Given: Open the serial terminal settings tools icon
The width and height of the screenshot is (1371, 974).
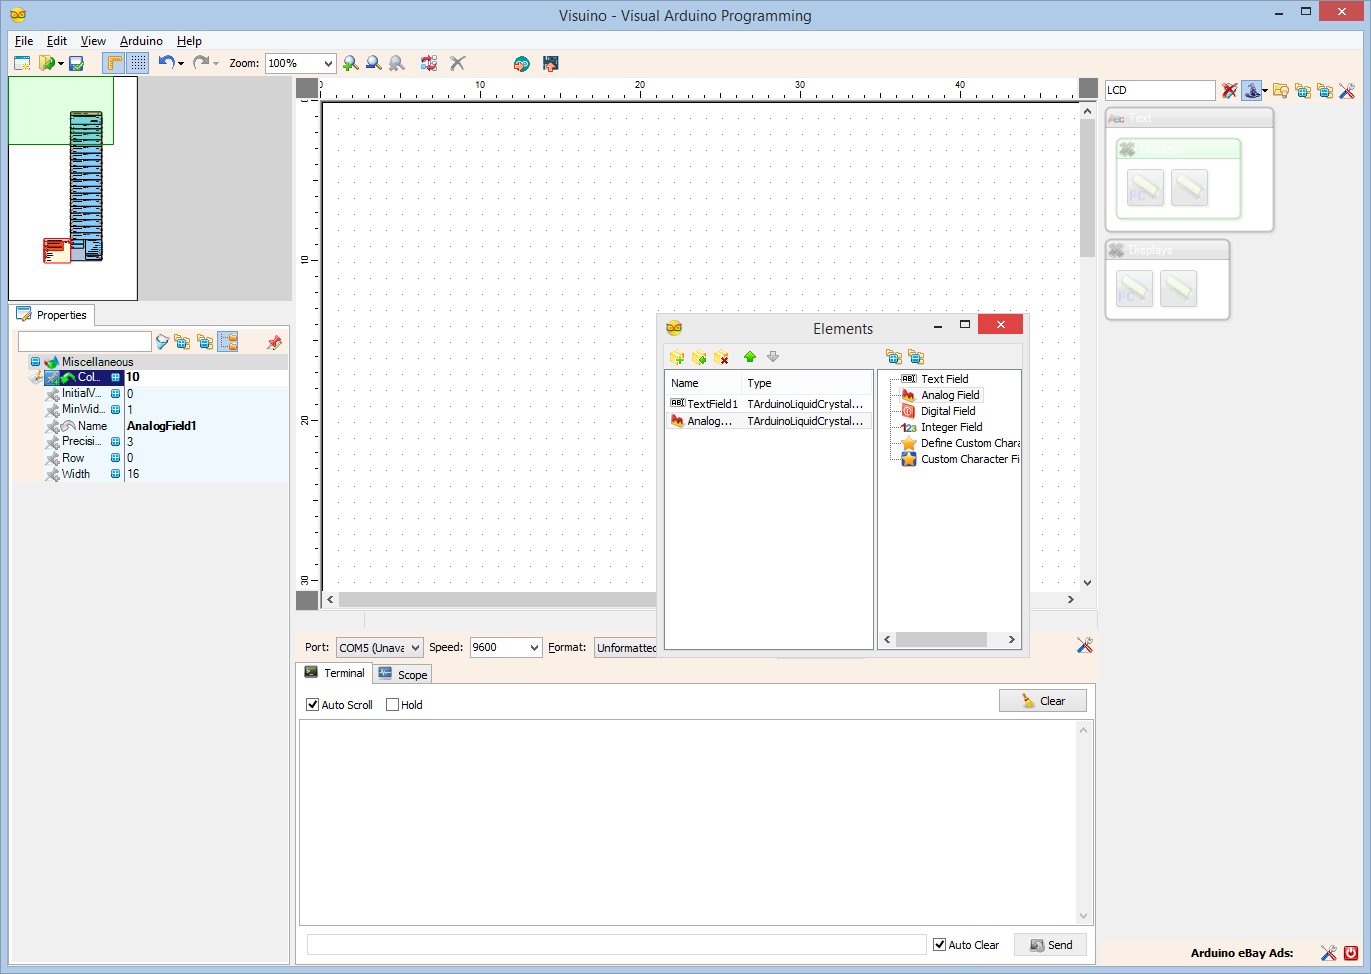Looking at the screenshot, I should (x=1085, y=646).
